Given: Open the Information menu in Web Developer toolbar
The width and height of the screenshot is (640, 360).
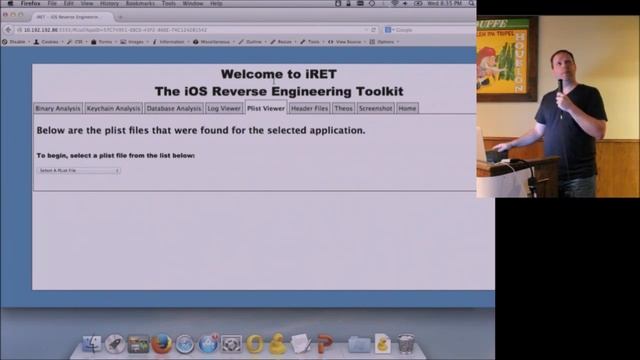Looking at the screenshot, I should [171, 42].
